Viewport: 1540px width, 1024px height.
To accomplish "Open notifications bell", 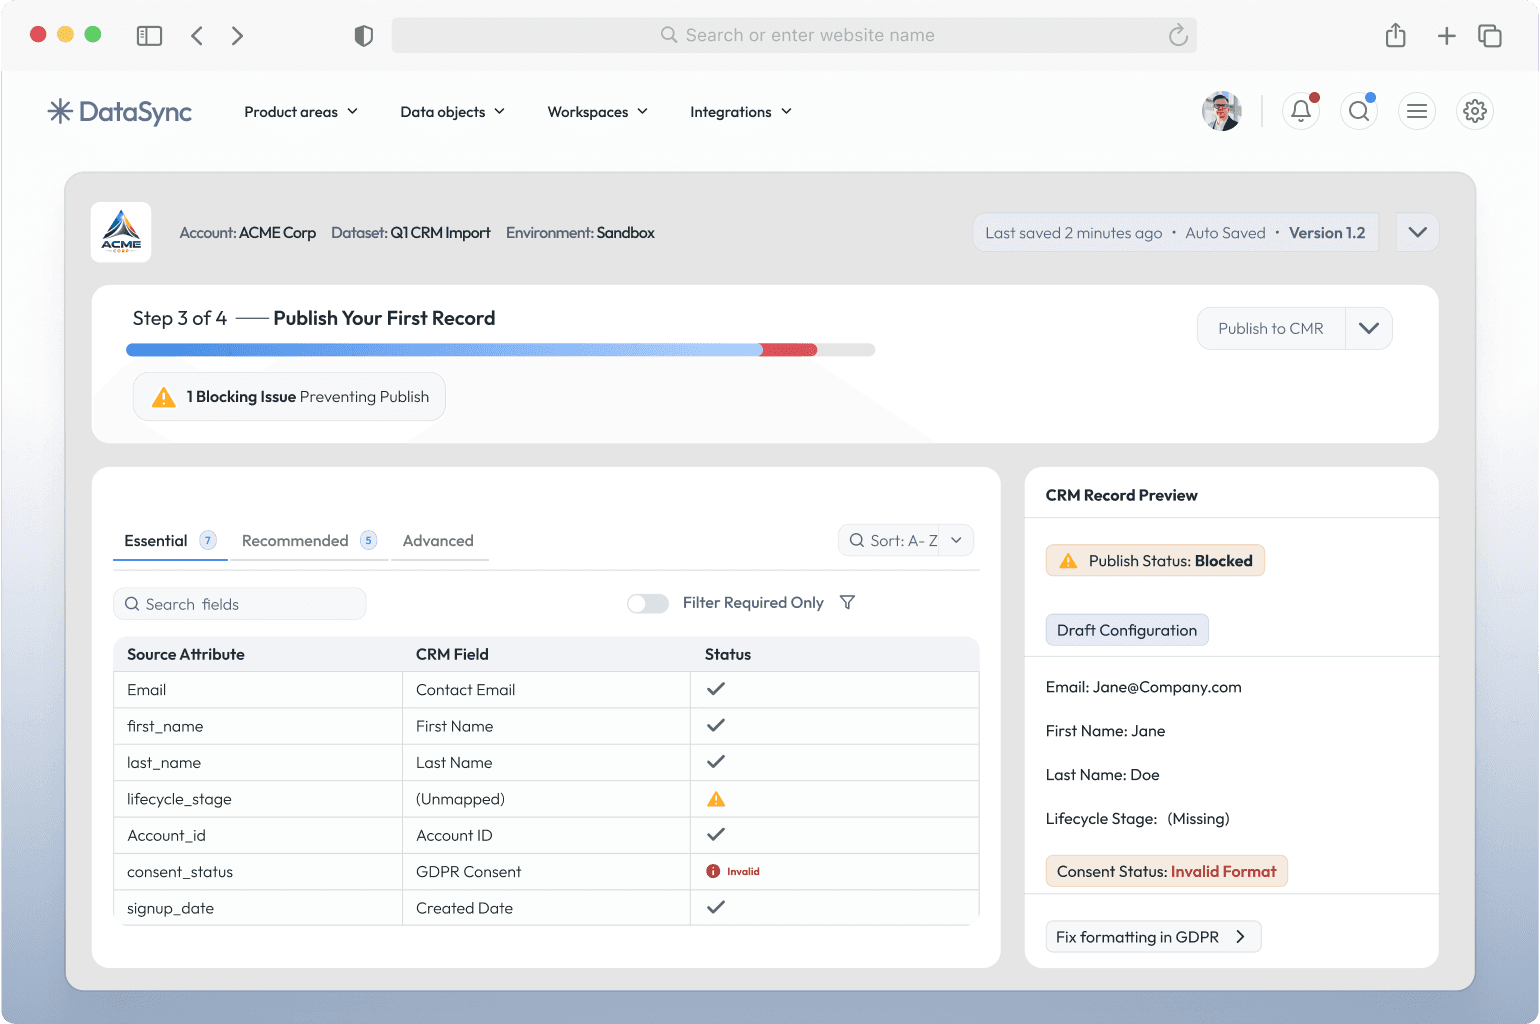I will click(1300, 111).
